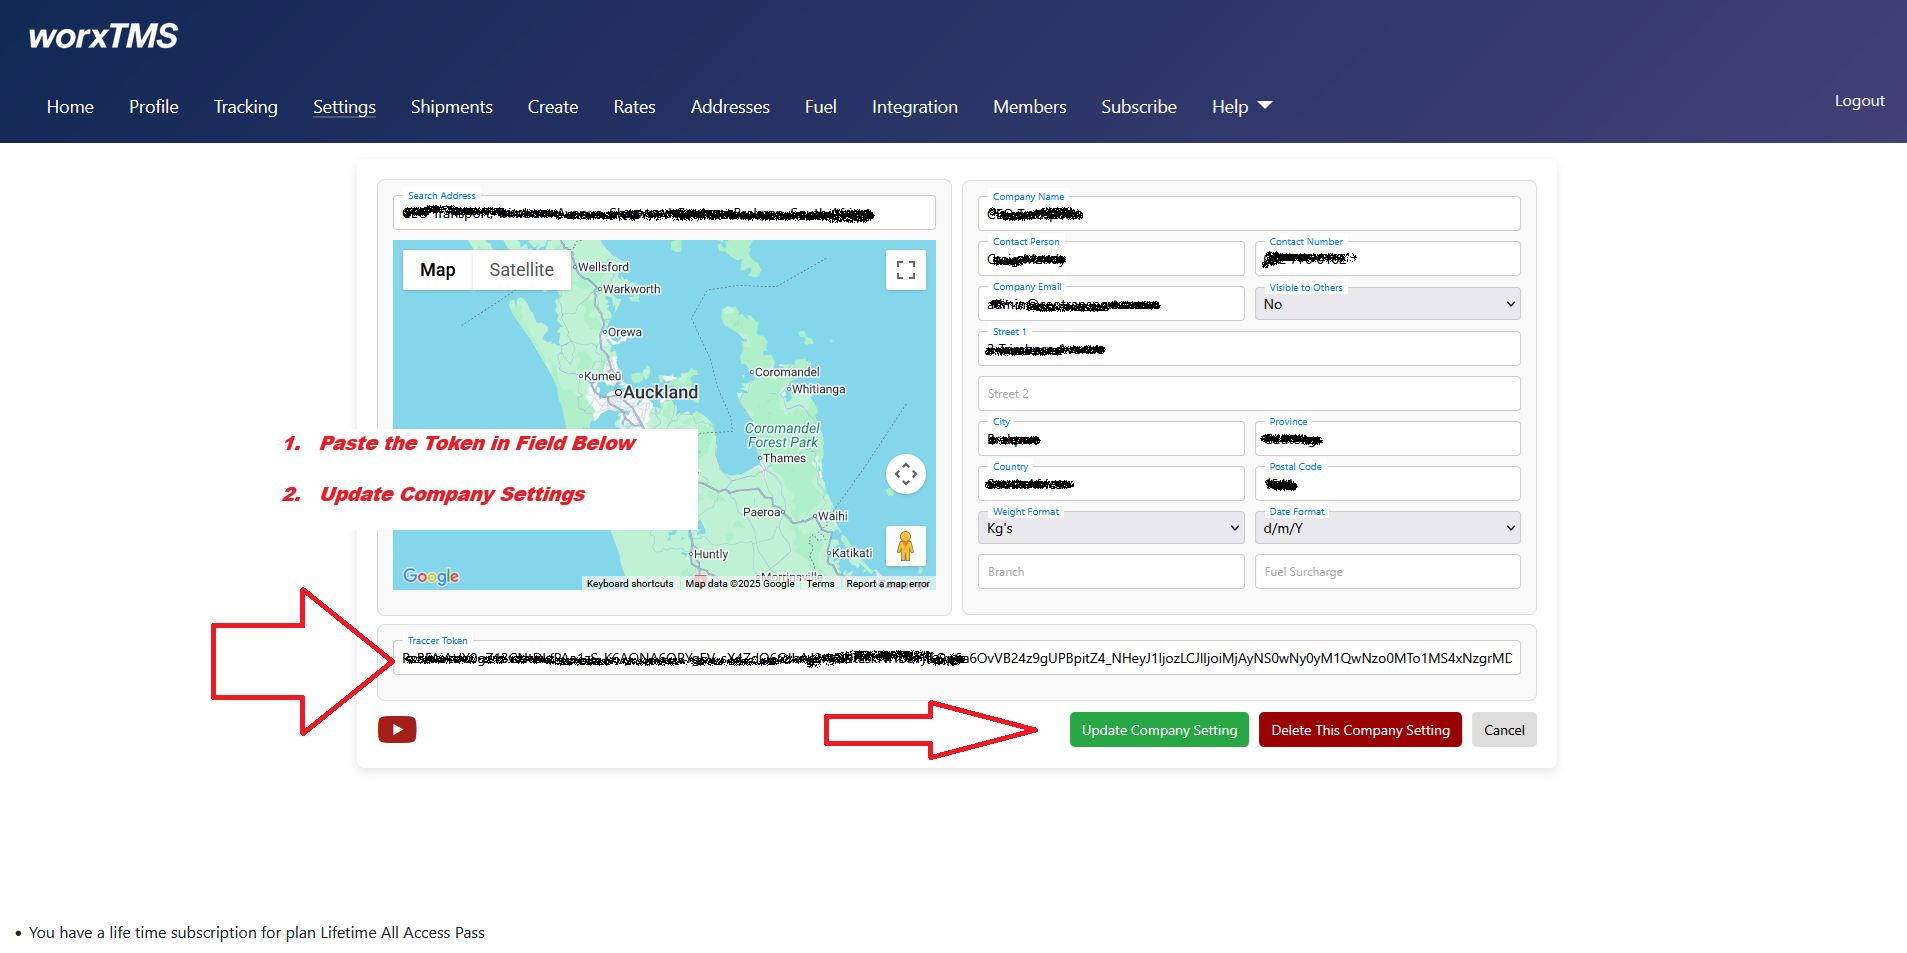Focus the Fuel Surcharge field

tap(1387, 572)
